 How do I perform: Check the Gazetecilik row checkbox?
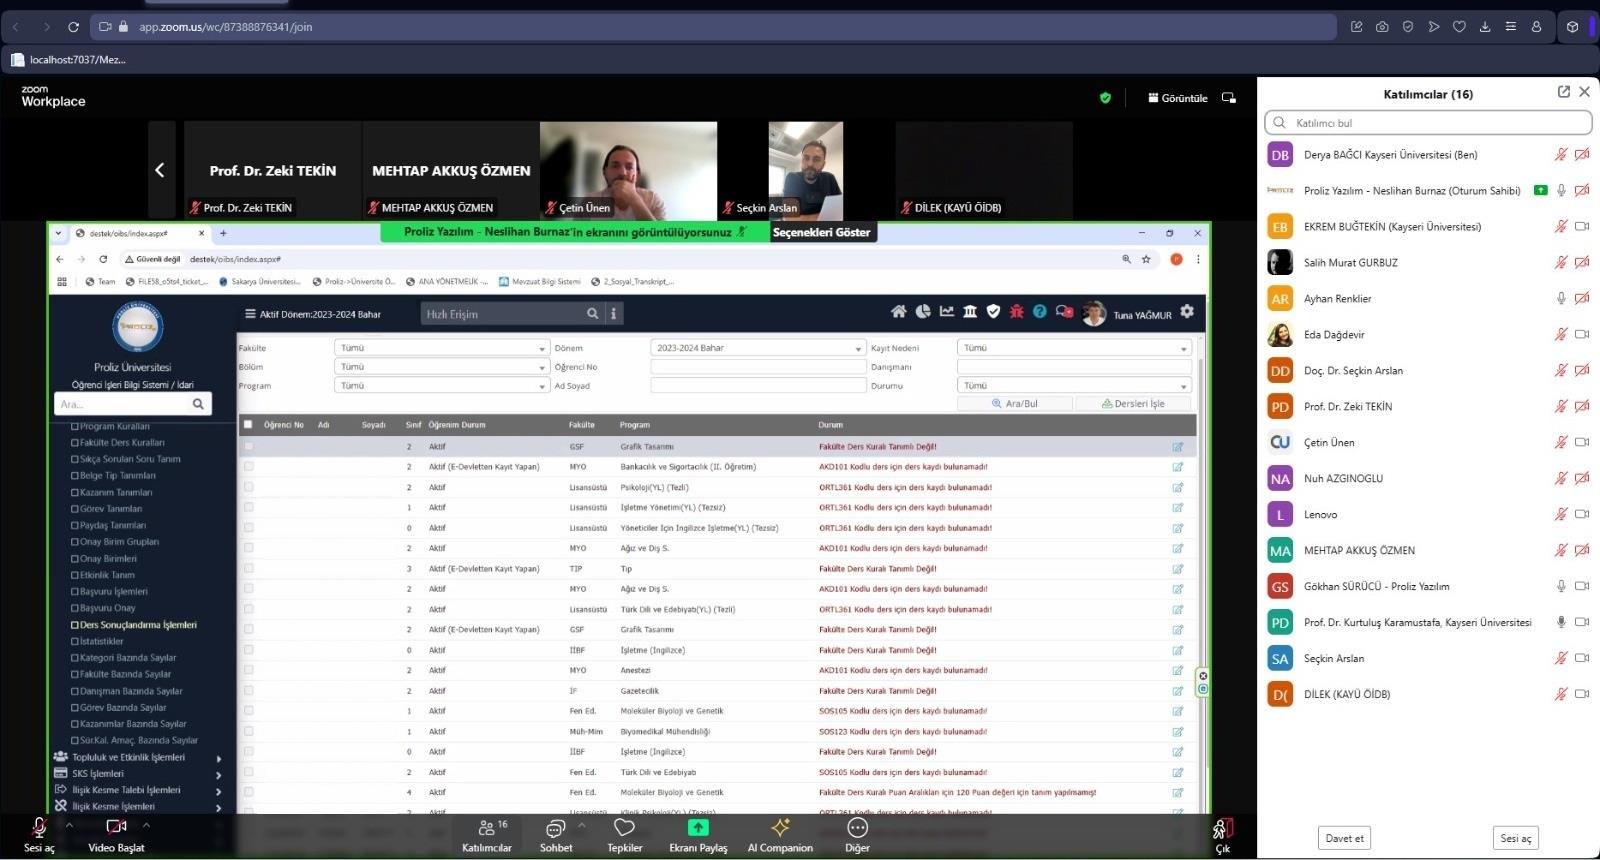click(248, 690)
